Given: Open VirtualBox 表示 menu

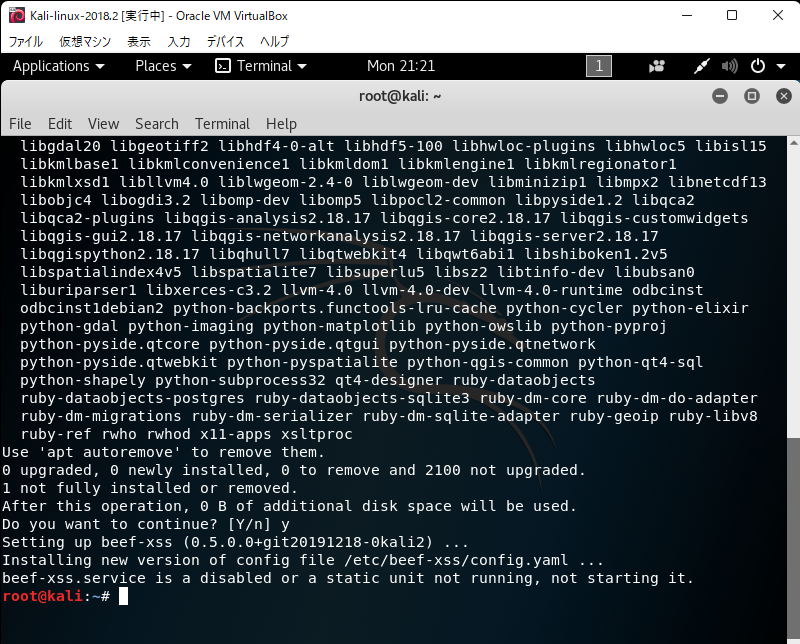Looking at the screenshot, I should coord(139,41).
